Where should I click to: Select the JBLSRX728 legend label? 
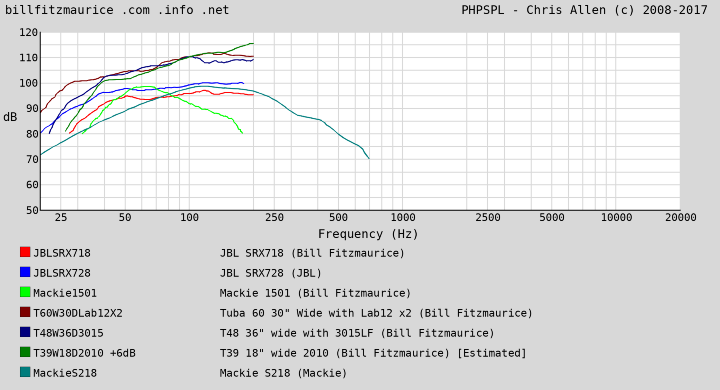point(62,273)
